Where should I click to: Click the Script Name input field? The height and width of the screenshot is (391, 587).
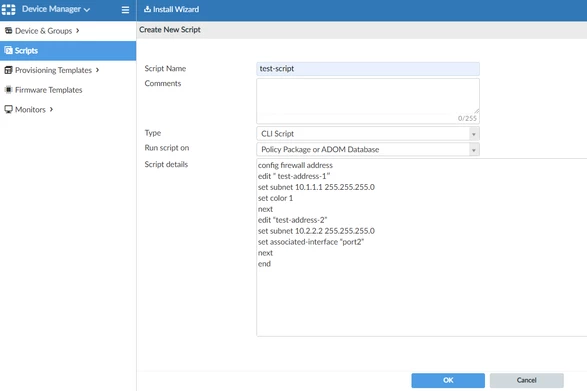tap(368, 69)
